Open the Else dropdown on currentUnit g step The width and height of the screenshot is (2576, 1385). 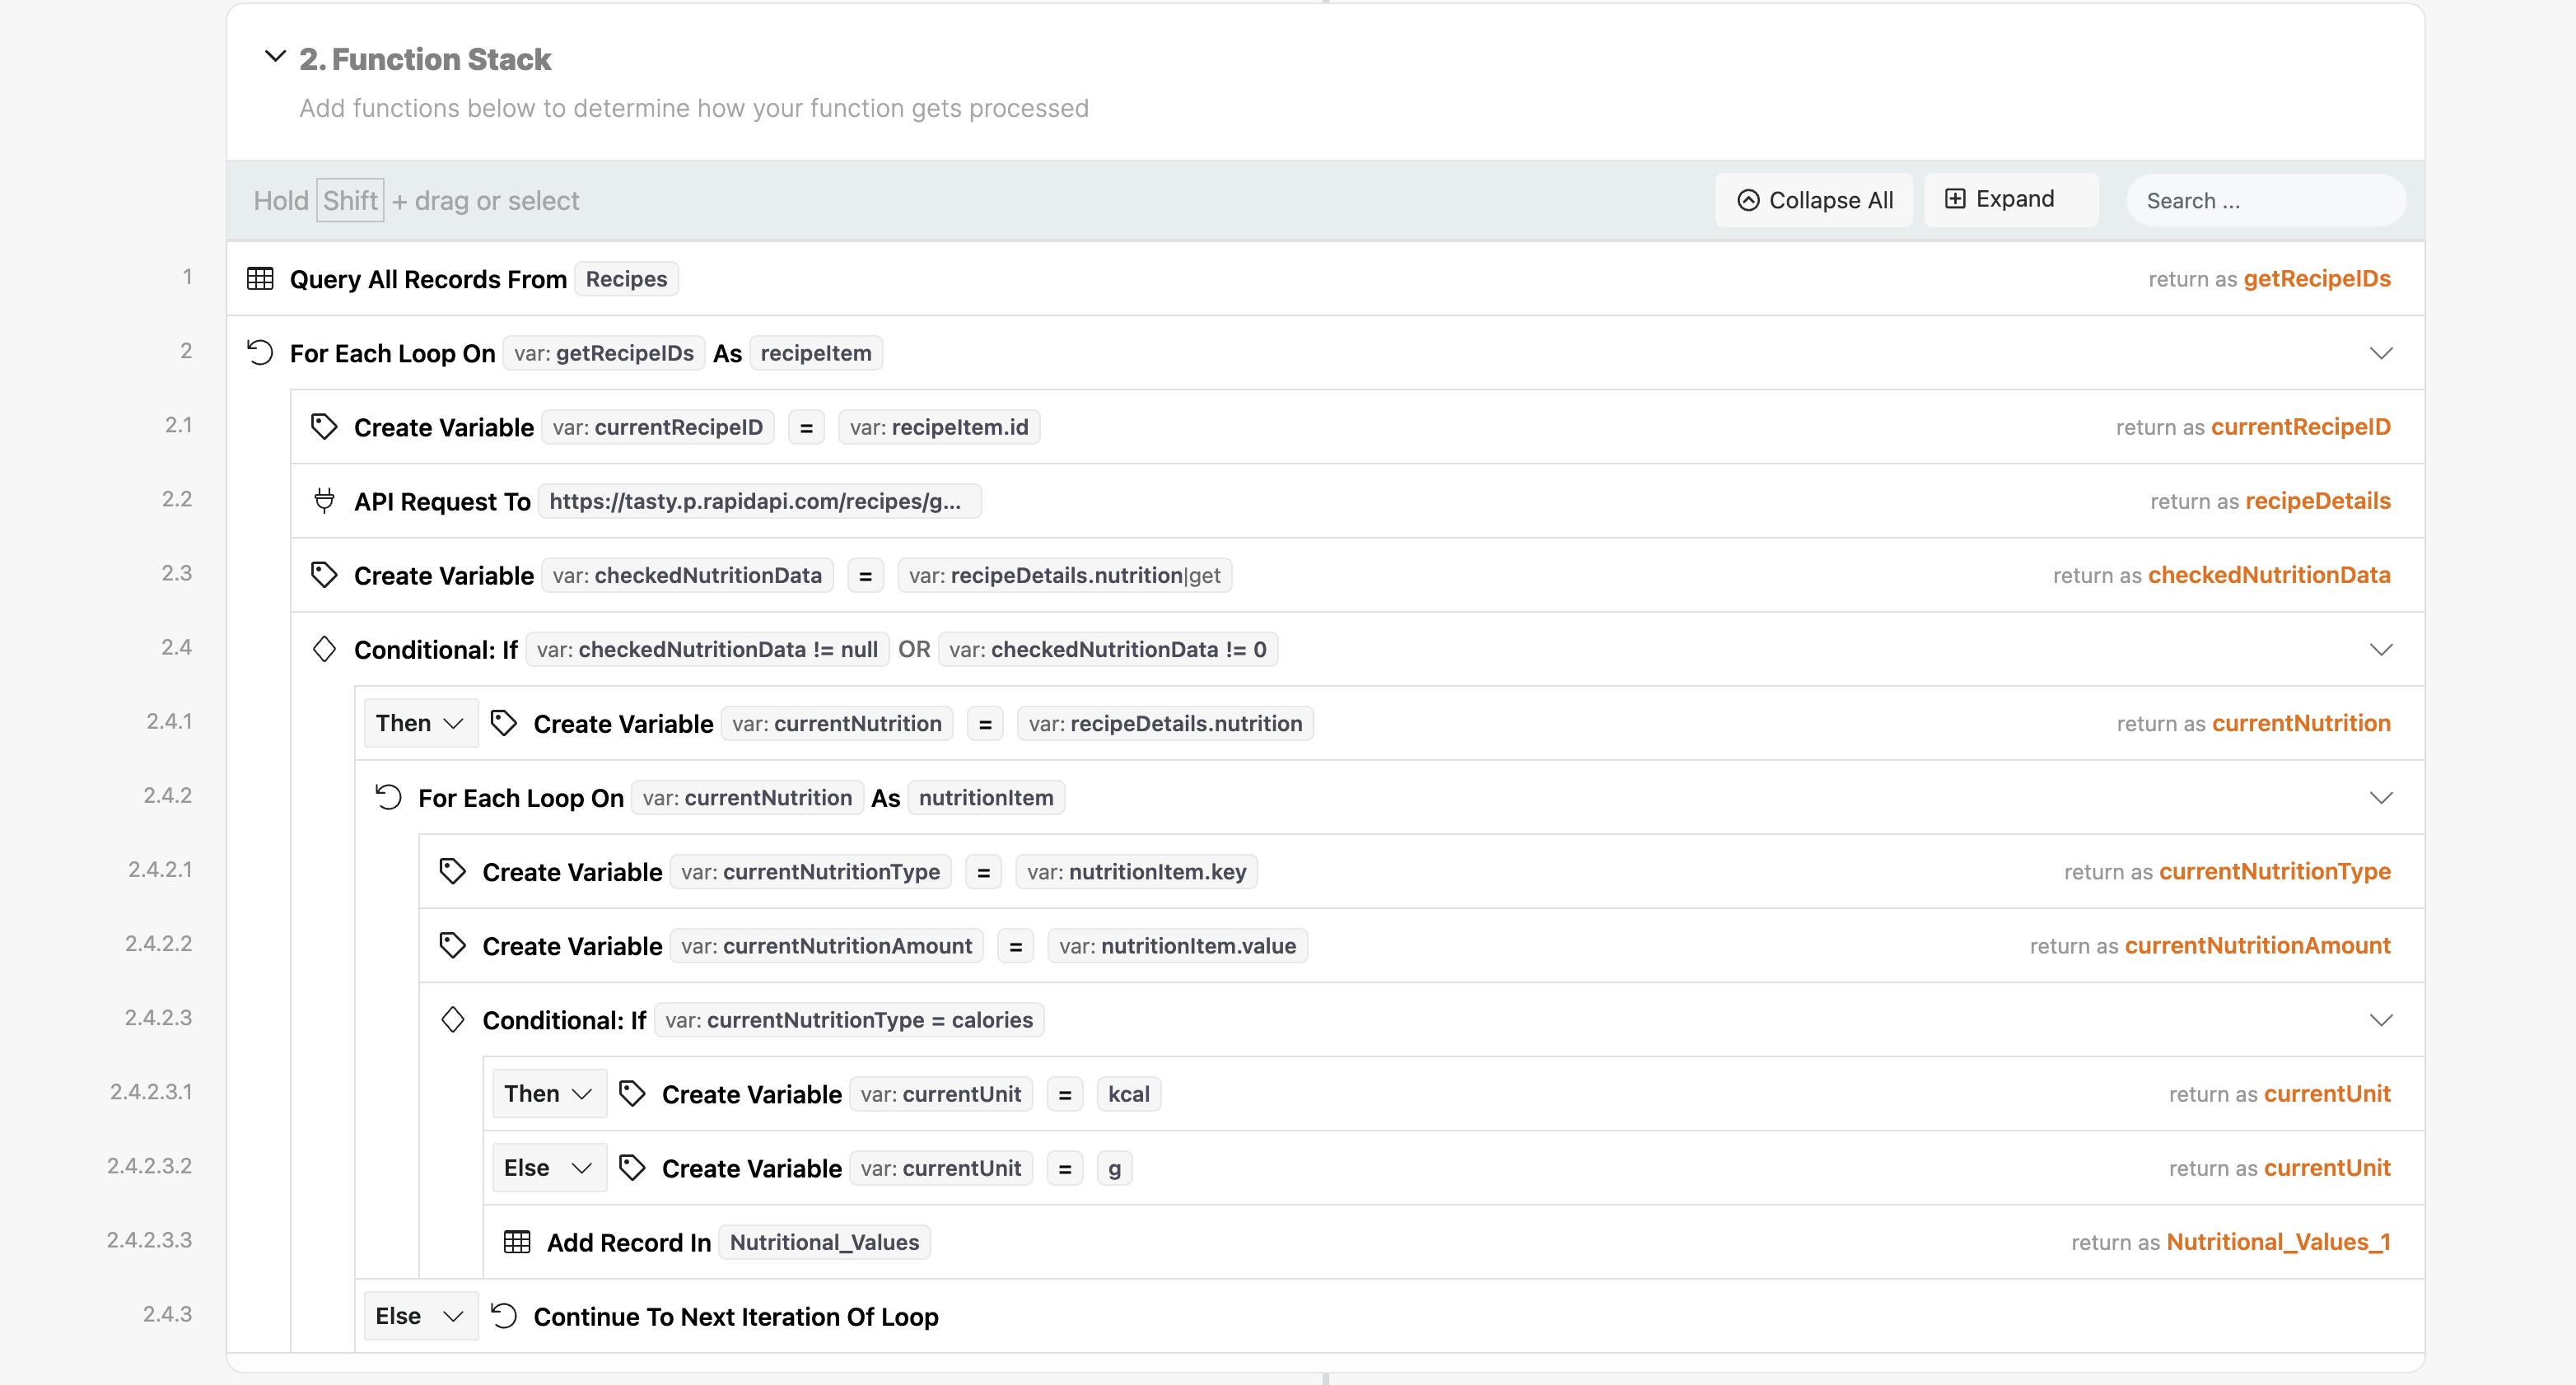pyautogui.click(x=548, y=1168)
